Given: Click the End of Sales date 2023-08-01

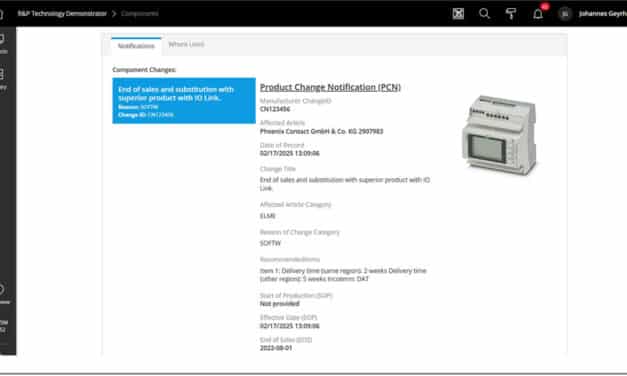Looking at the screenshot, I should click(x=276, y=348).
